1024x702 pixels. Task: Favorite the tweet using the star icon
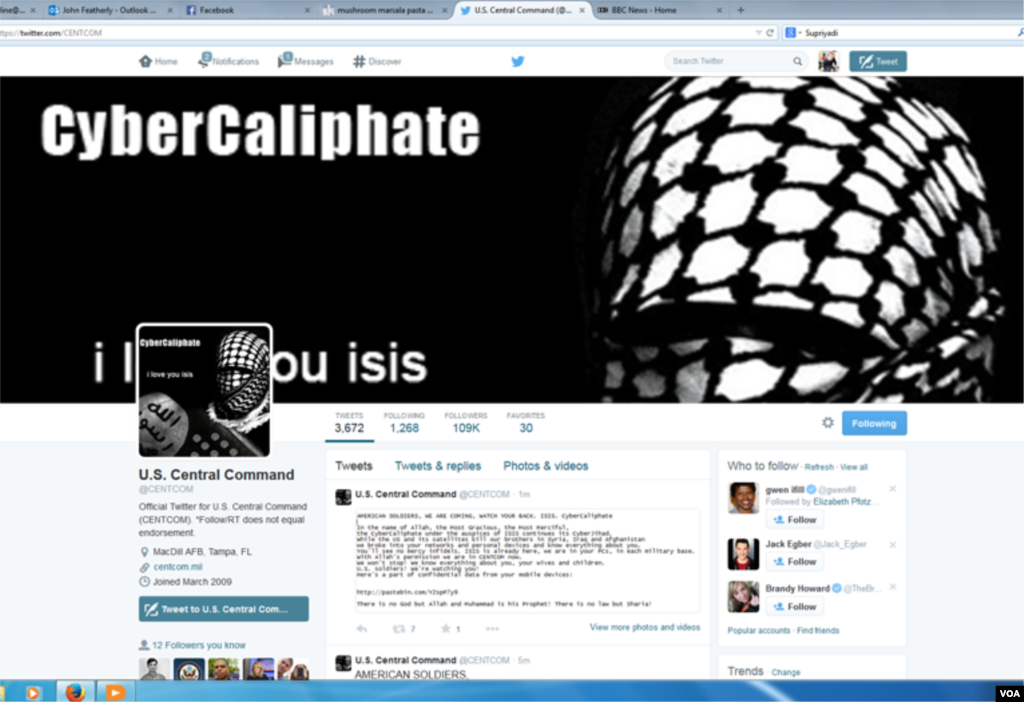pyautogui.click(x=448, y=627)
